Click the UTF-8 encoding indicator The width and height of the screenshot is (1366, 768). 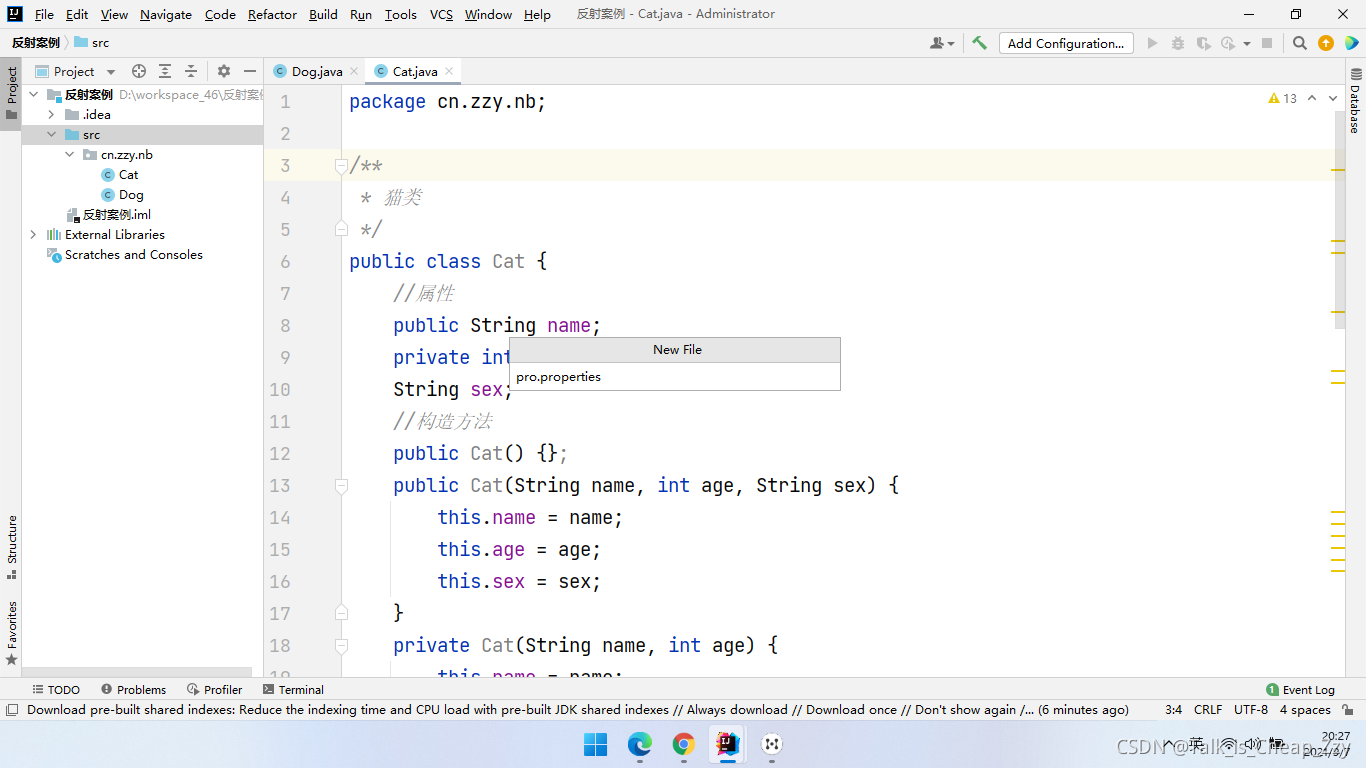point(1251,710)
